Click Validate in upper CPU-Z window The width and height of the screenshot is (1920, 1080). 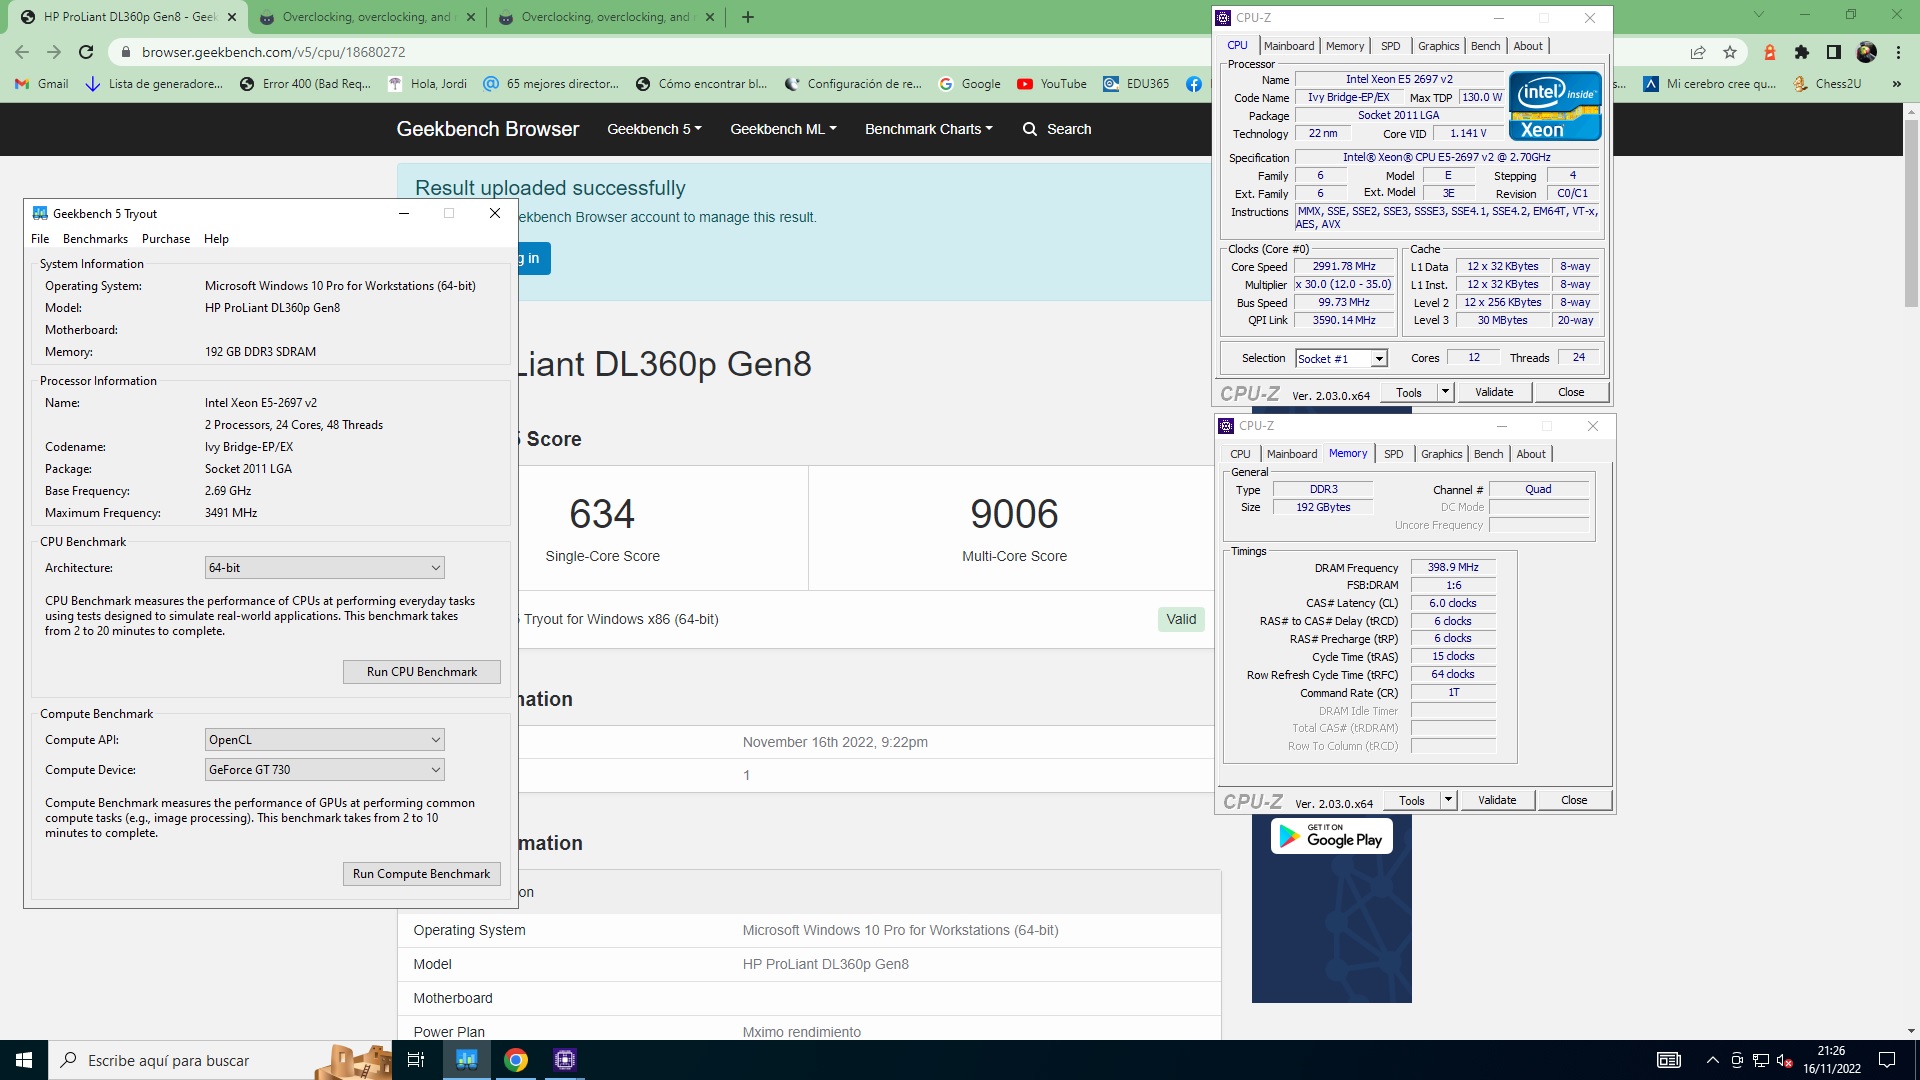[1494, 393]
